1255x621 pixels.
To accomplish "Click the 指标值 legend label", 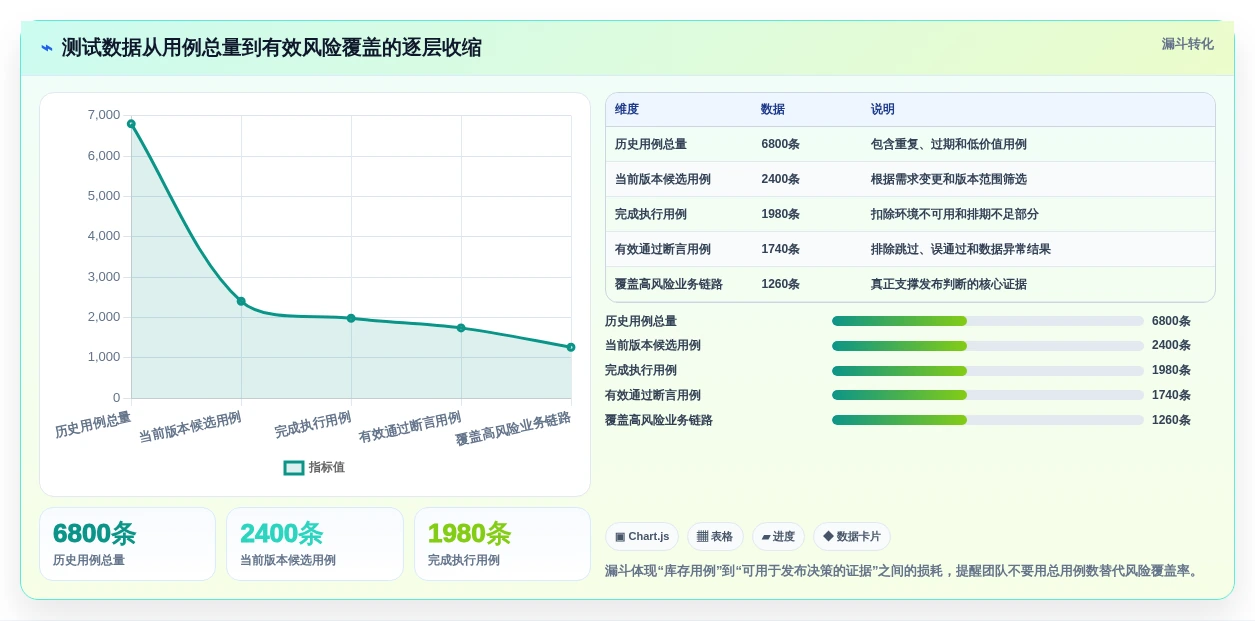I will [327, 467].
